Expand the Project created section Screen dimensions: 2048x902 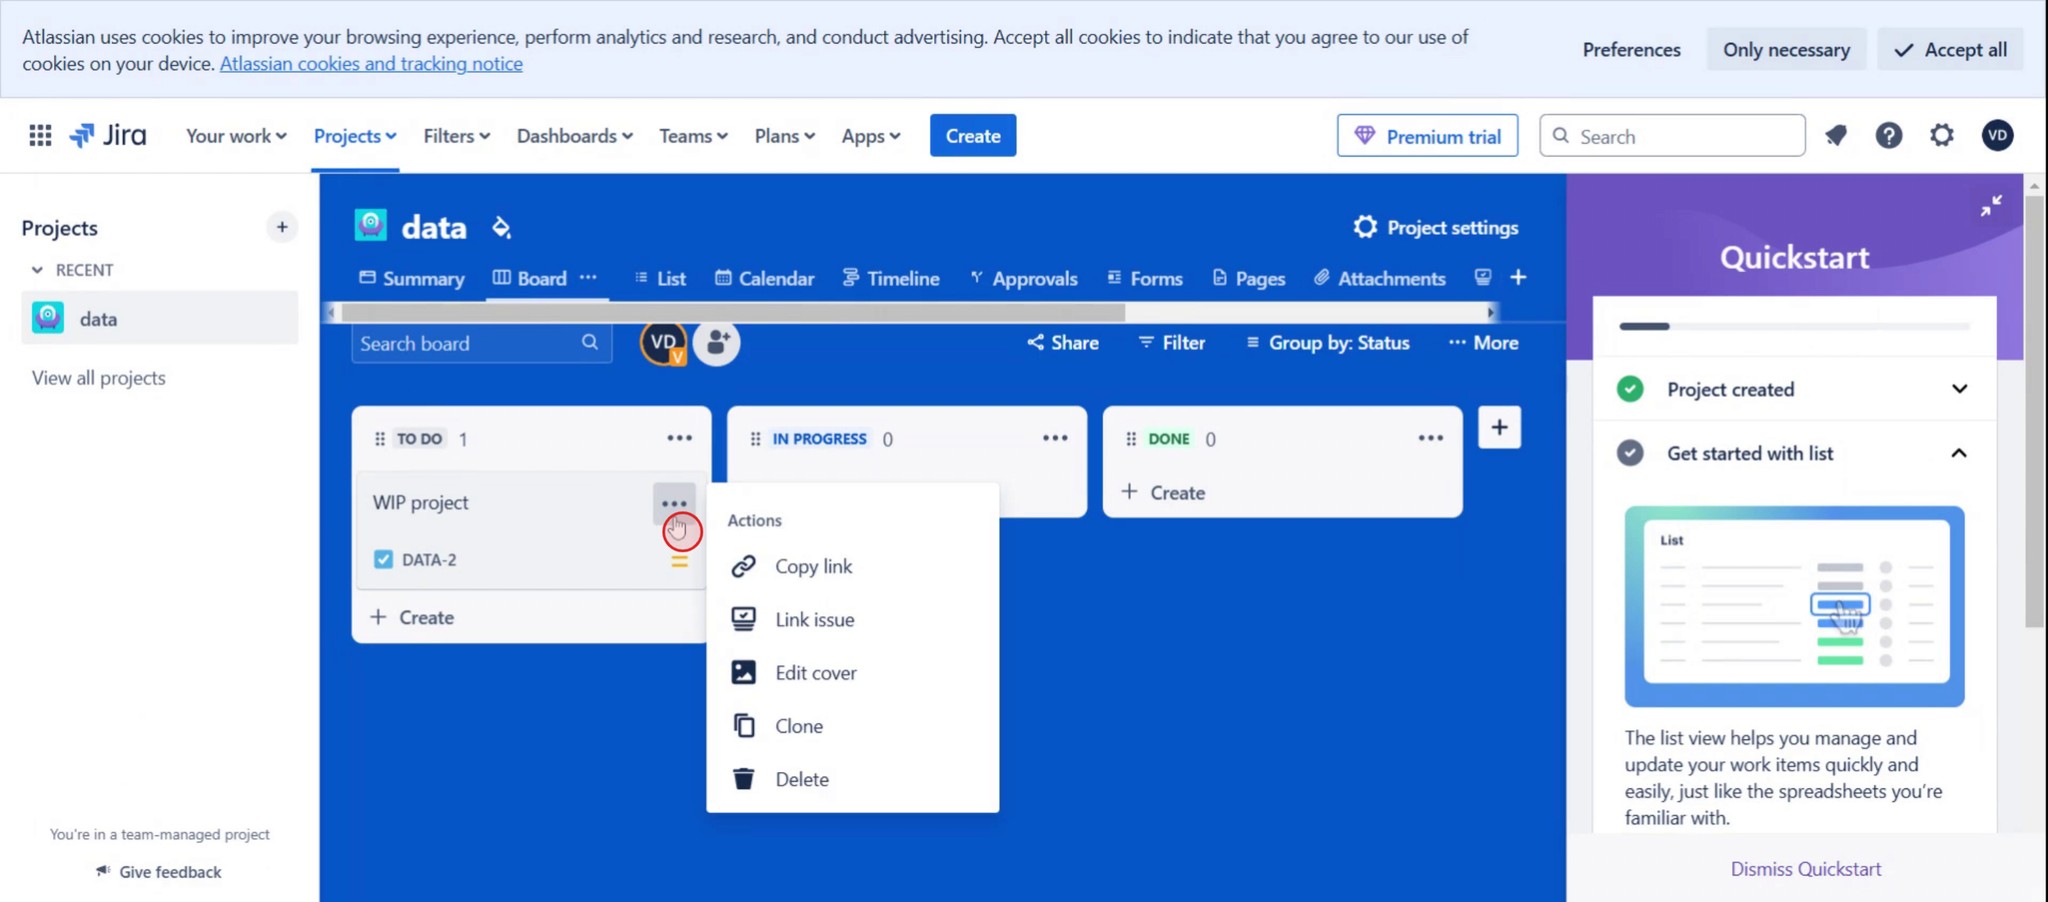1959,389
